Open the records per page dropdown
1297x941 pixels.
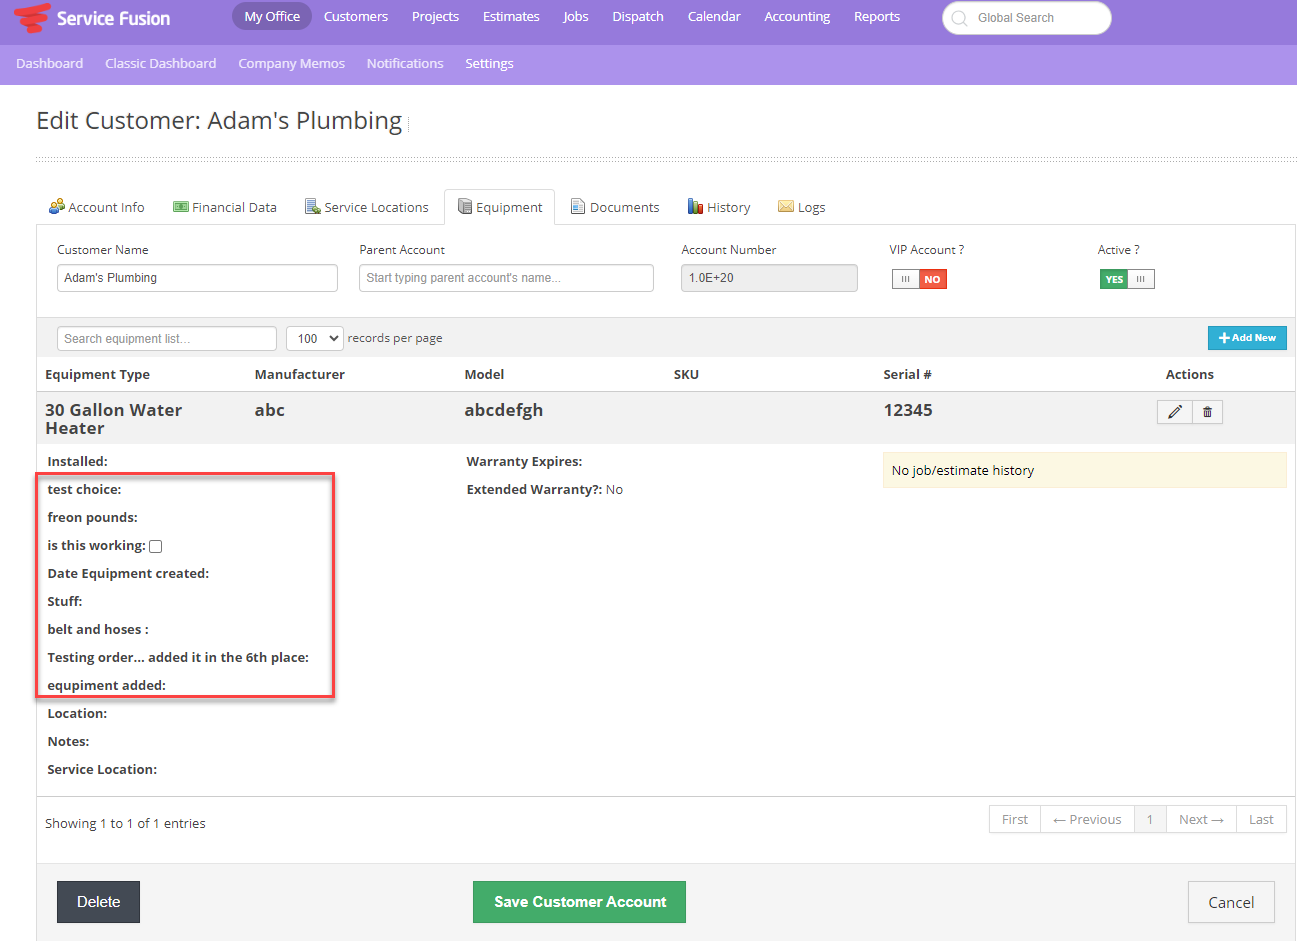[315, 338]
